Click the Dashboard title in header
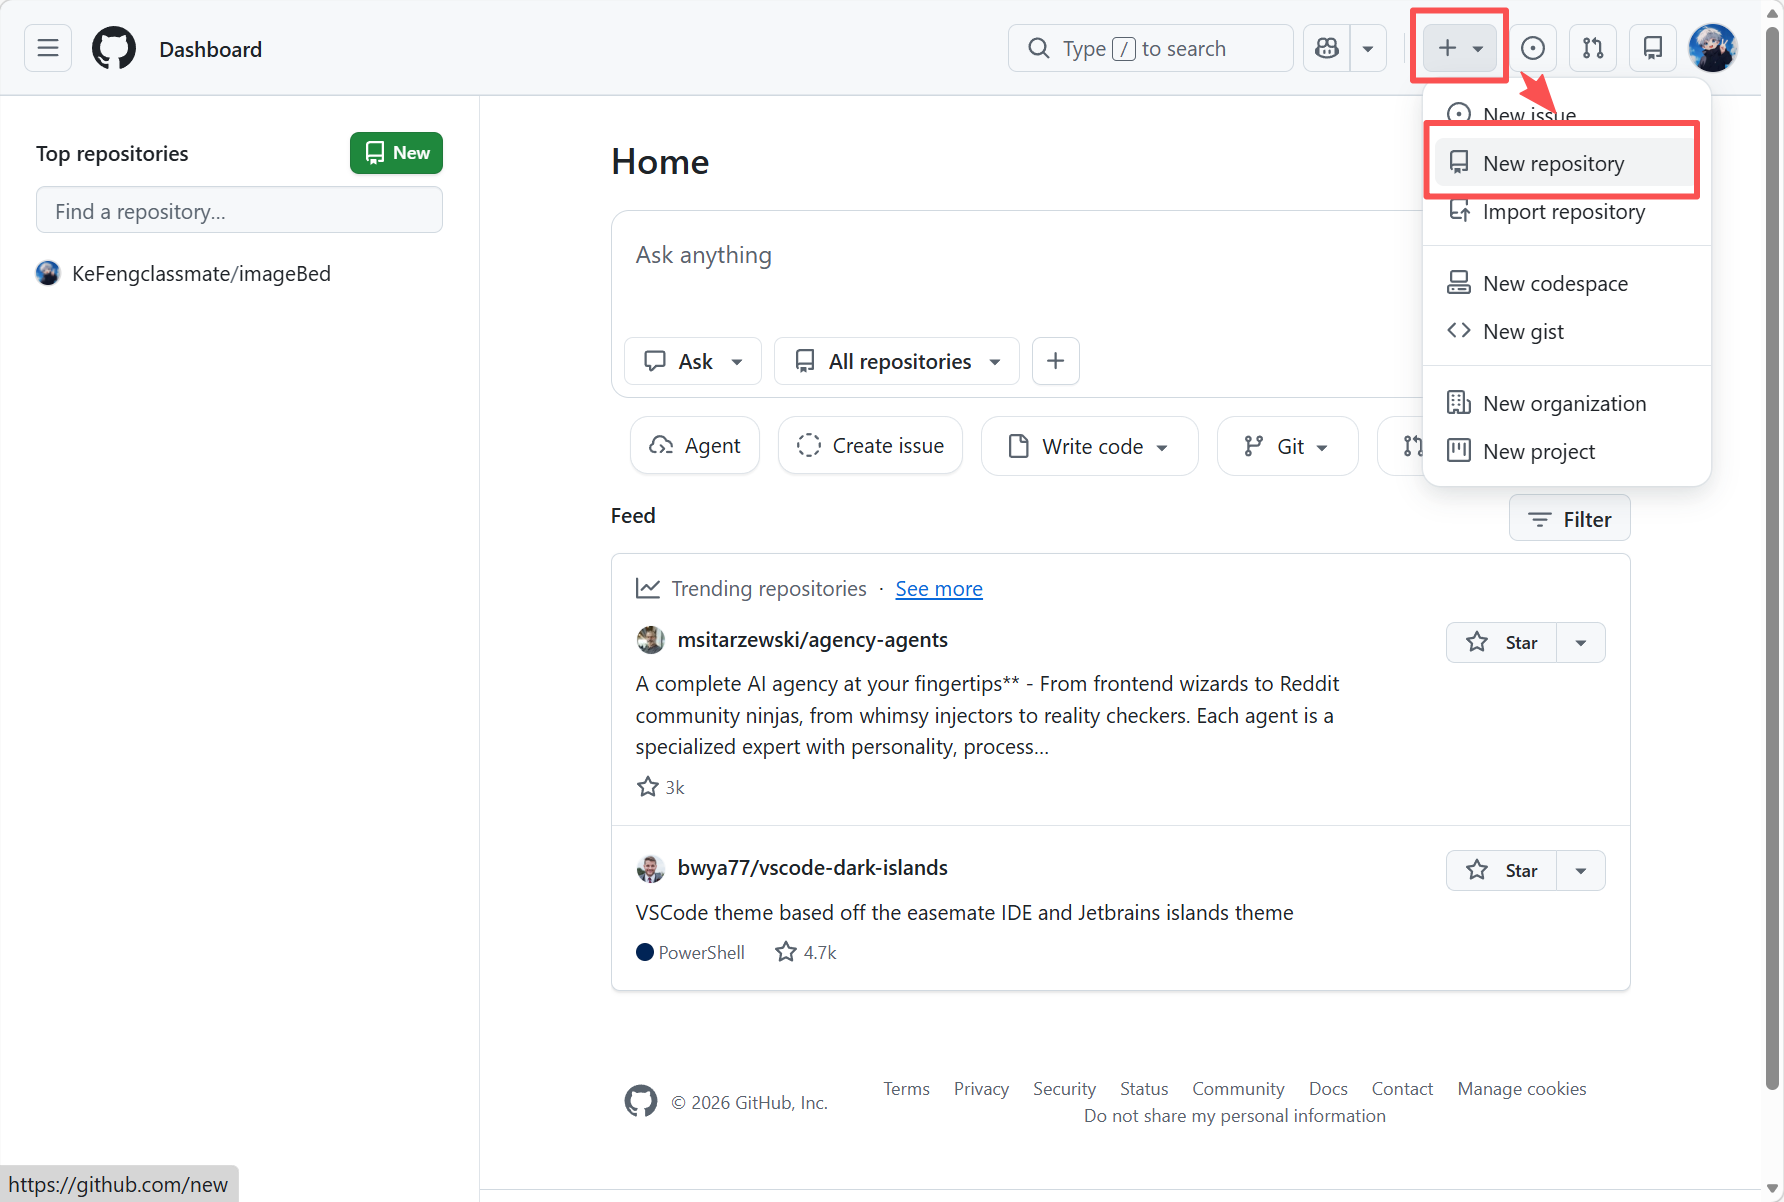1784x1202 pixels. pyautogui.click(x=210, y=49)
